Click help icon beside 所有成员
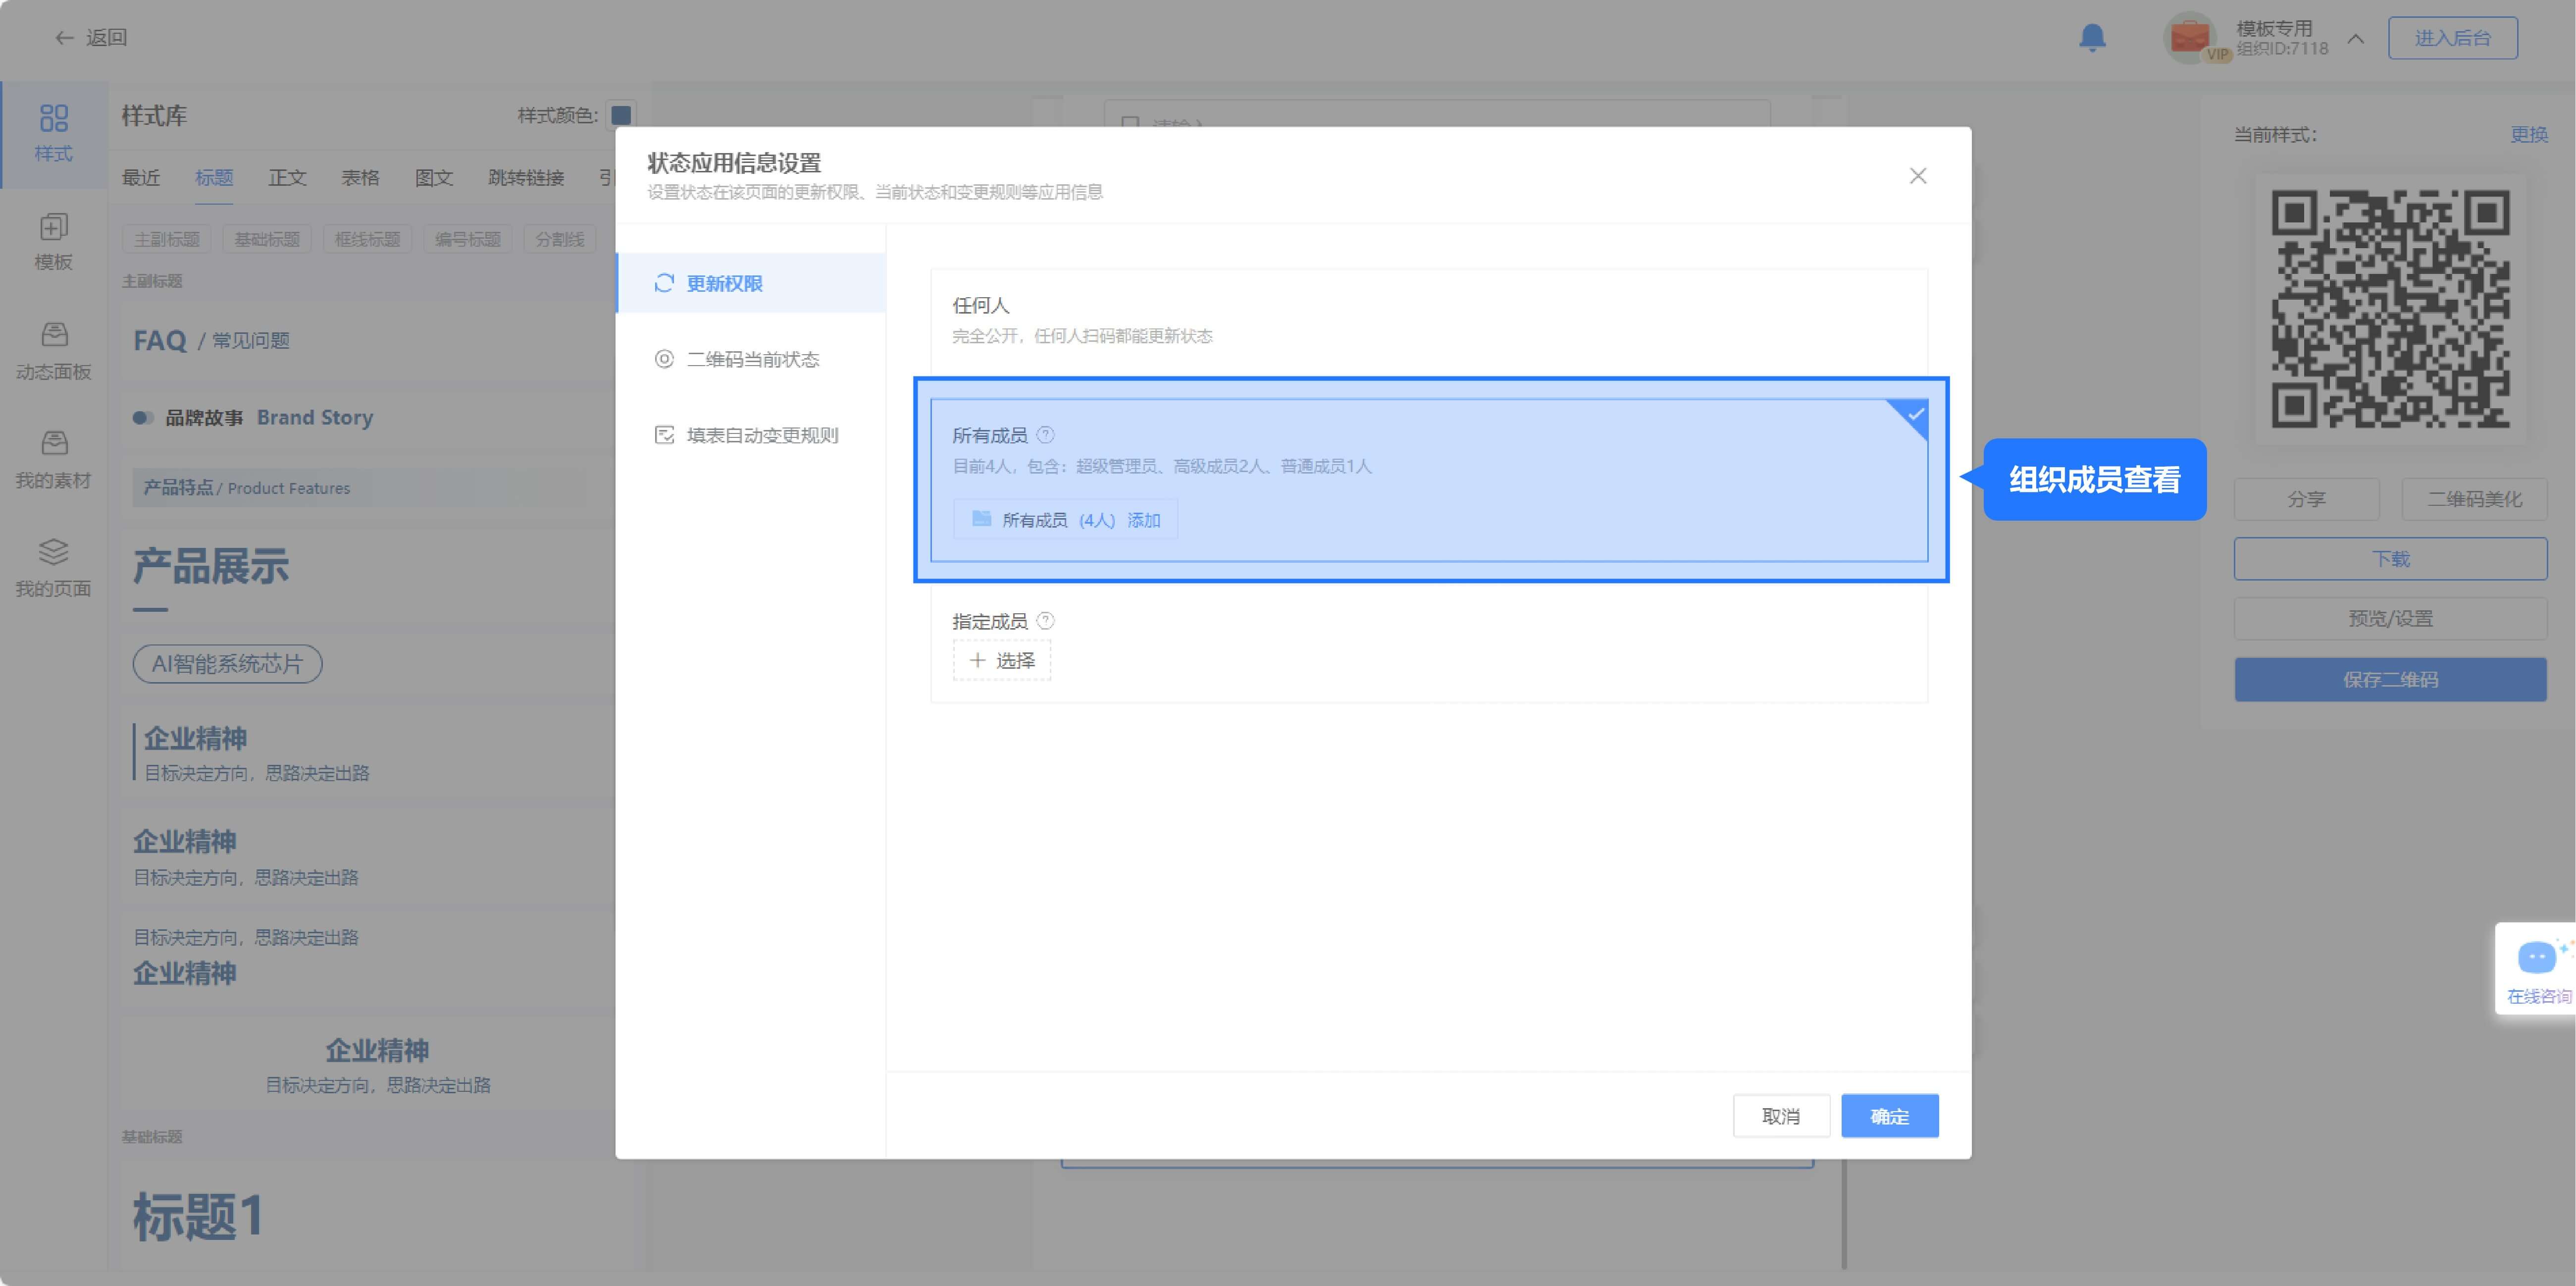The height and width of the screenshot is (1286, 2576). pos(1045,435)
